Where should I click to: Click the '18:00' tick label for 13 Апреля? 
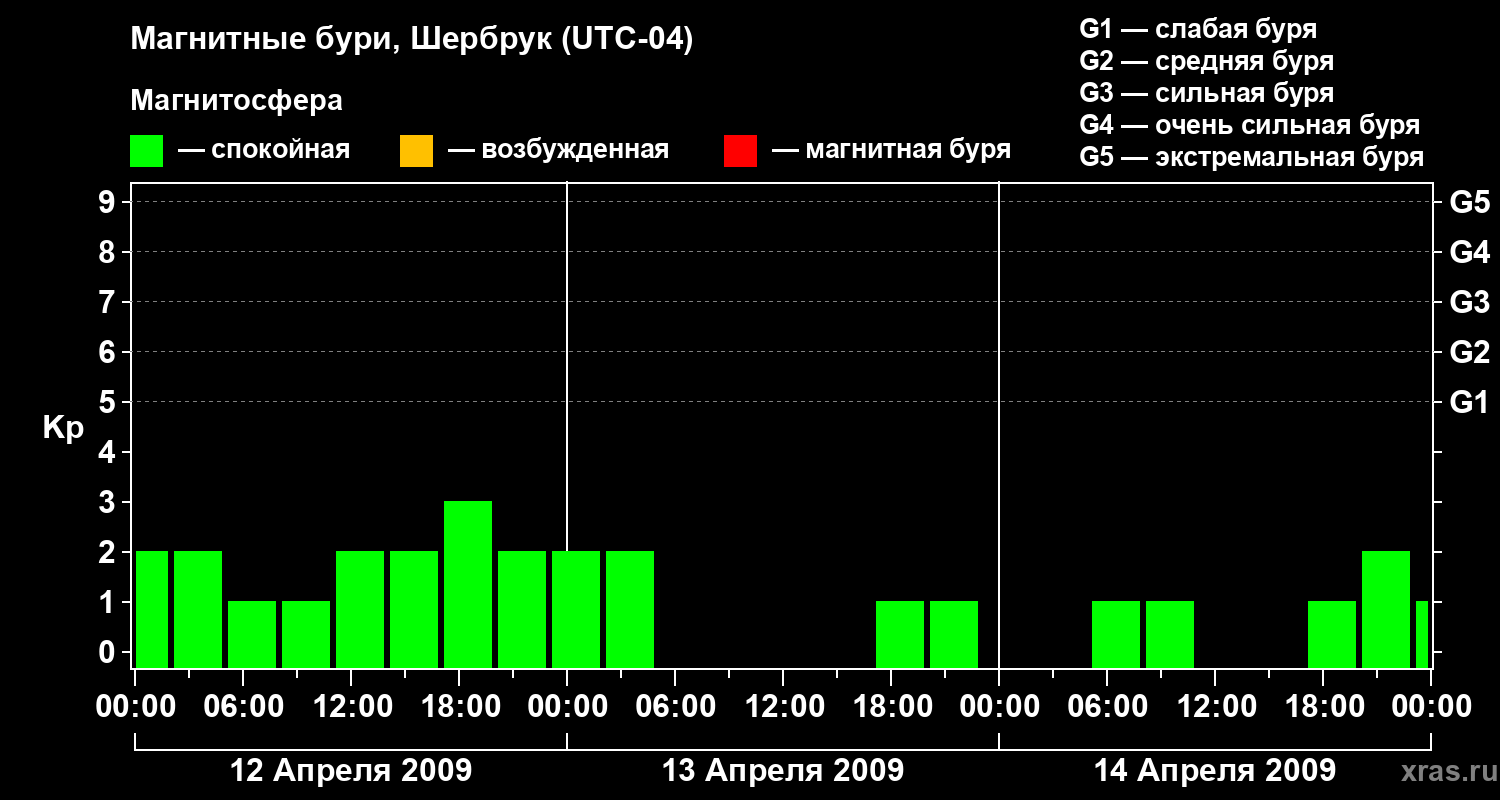click(x=891, y=707)
